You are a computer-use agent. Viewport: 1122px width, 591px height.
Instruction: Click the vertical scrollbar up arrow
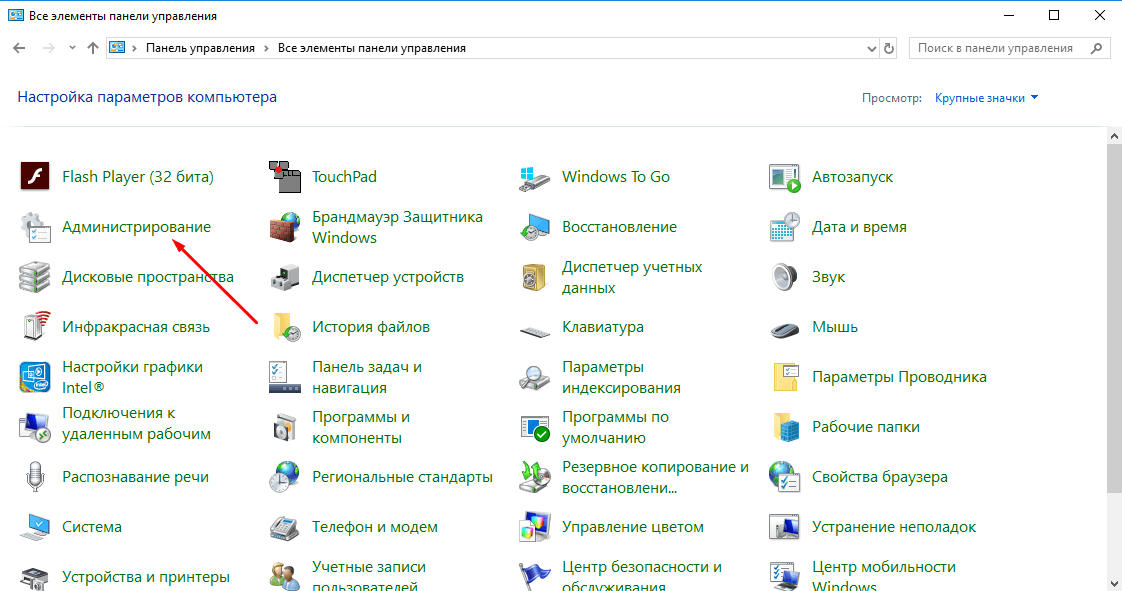pyautogui.click(x=1114, y=135)
